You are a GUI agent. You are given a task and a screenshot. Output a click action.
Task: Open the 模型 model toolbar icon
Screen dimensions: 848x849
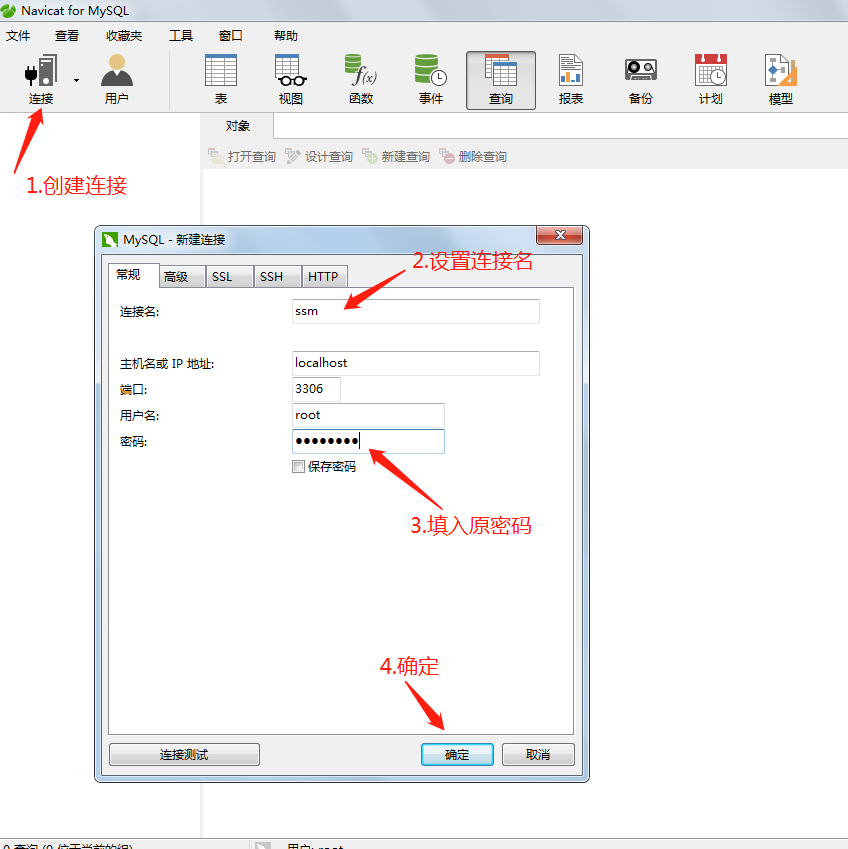coord(780,79)
